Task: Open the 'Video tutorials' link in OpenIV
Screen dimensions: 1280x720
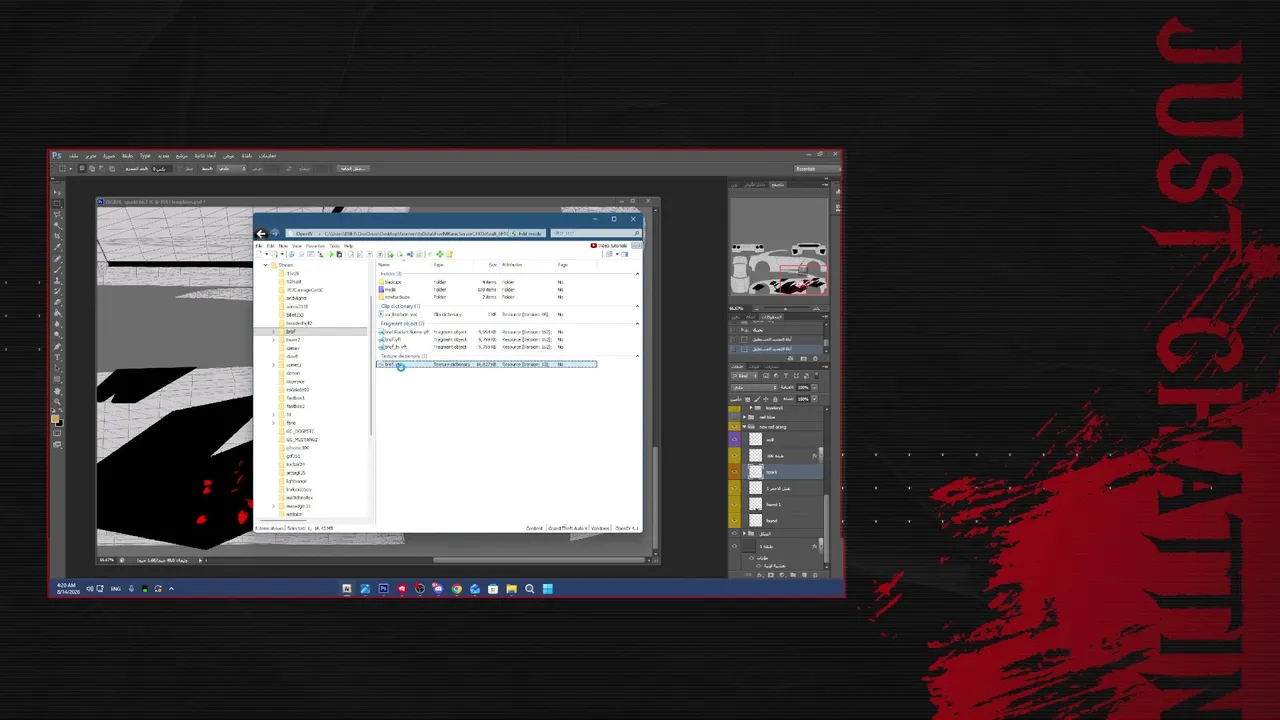Action: click(609, 246)
